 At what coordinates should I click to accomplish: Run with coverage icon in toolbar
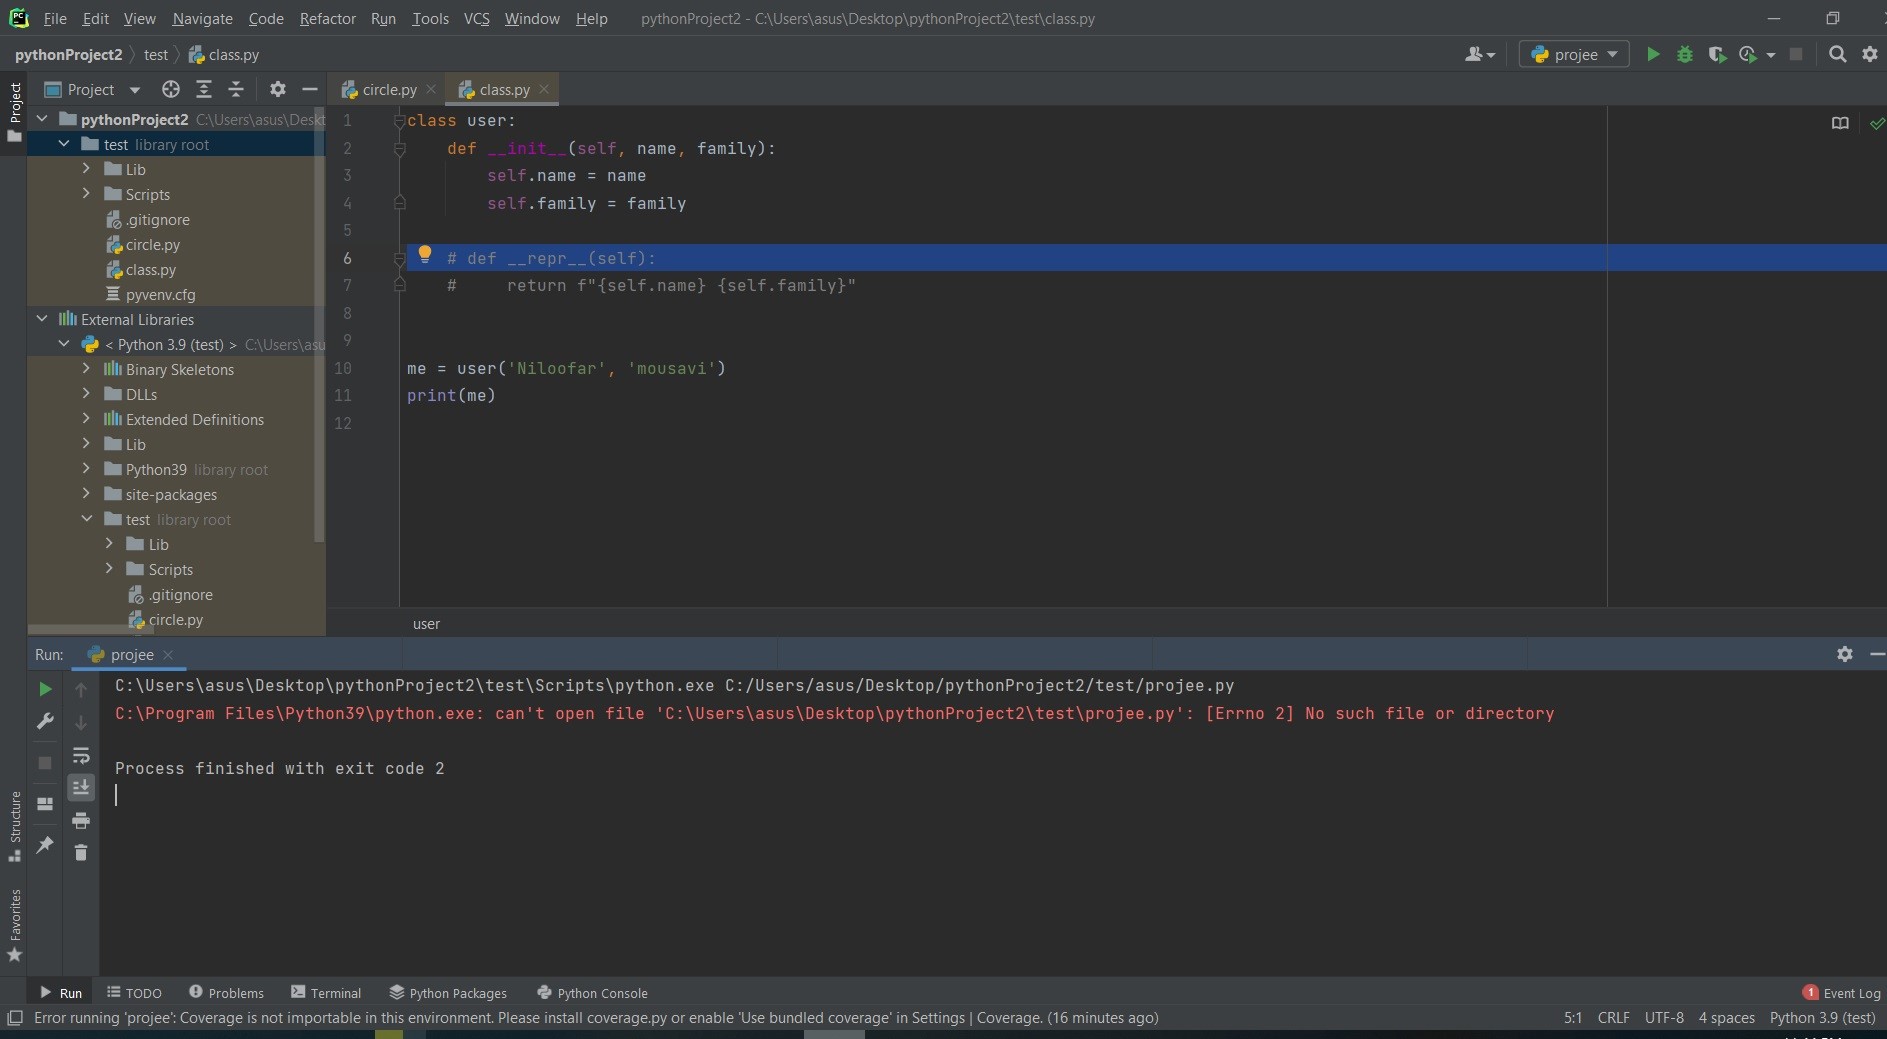1717,55
